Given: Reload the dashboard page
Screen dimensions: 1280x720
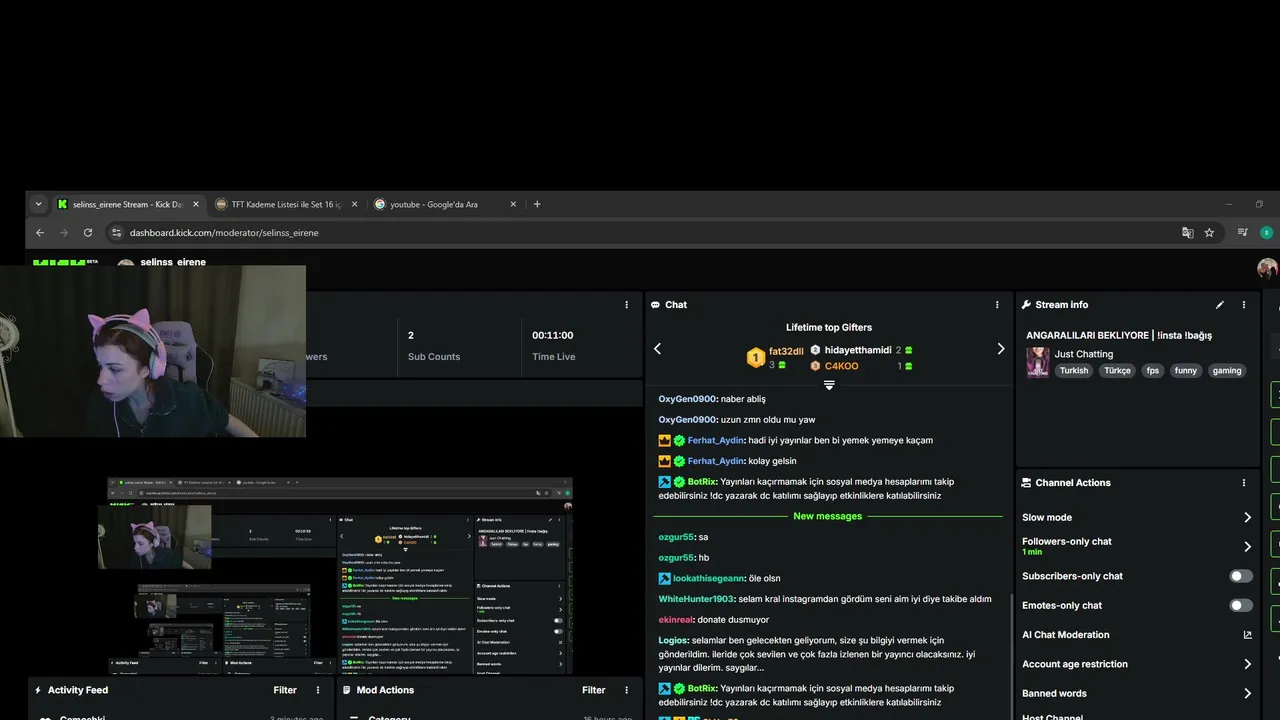Looking at the screenshot, I should [x=88, y=232].
